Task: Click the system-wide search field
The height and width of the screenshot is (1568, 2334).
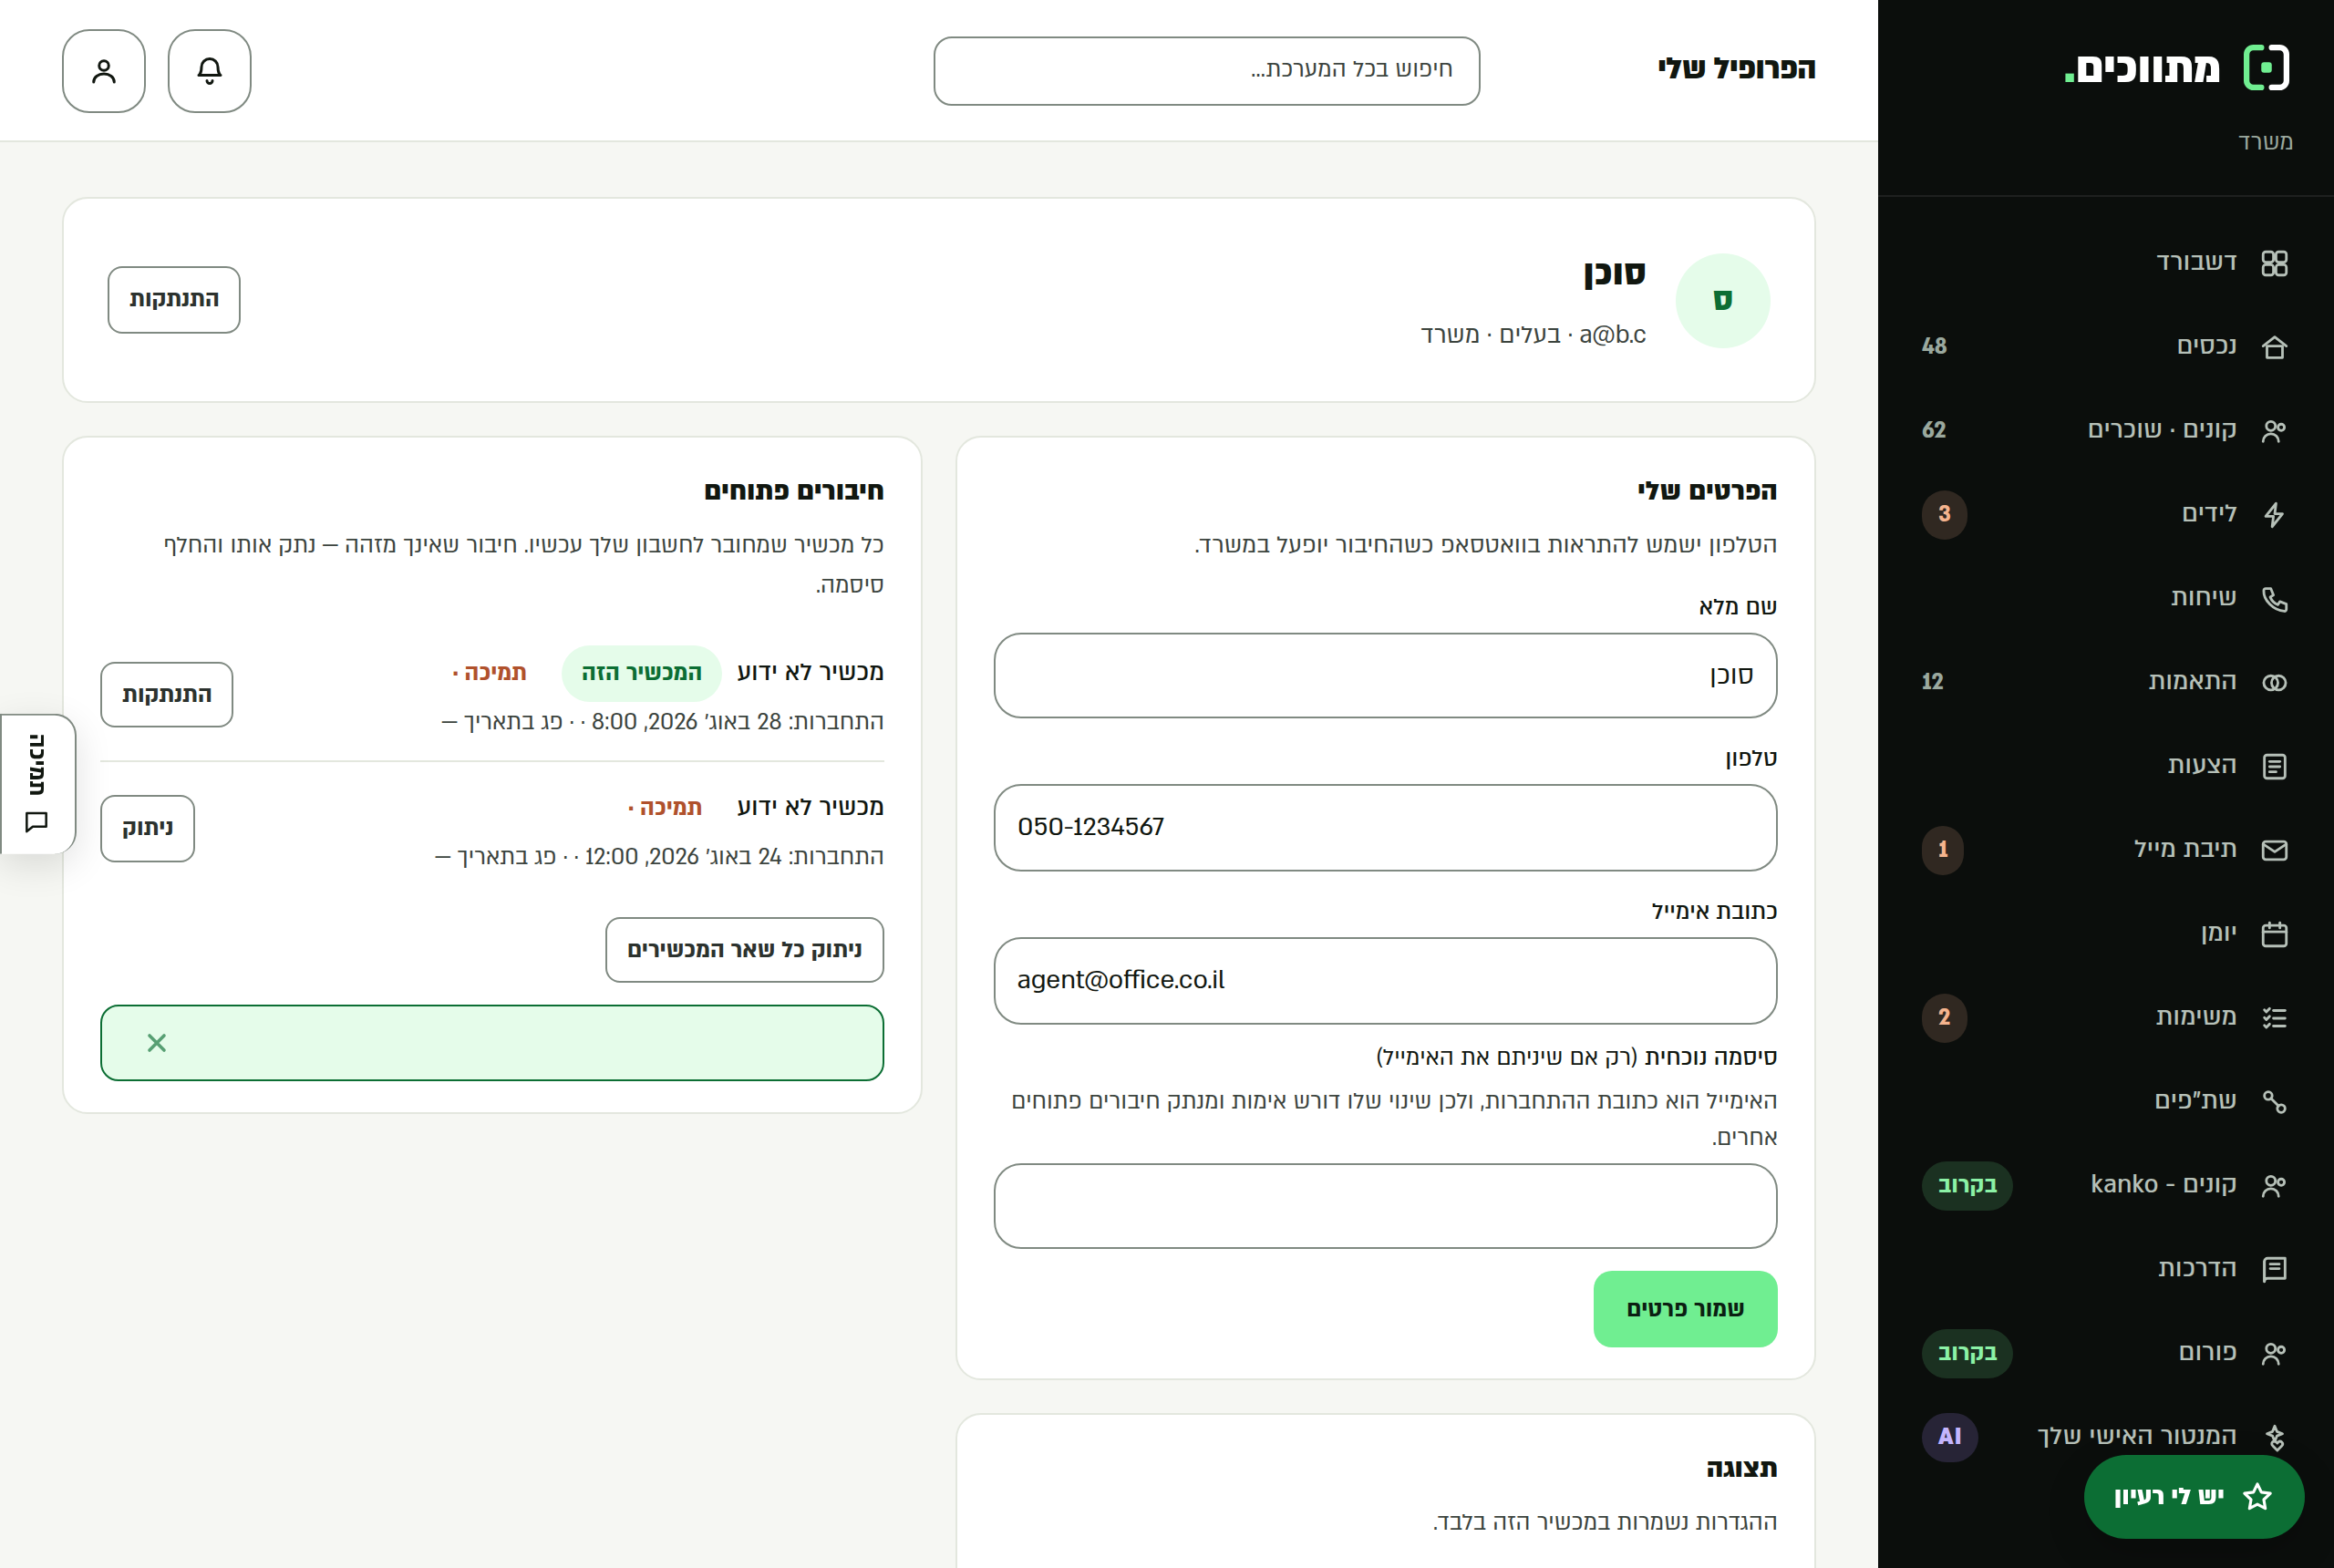Action: 1207,71
